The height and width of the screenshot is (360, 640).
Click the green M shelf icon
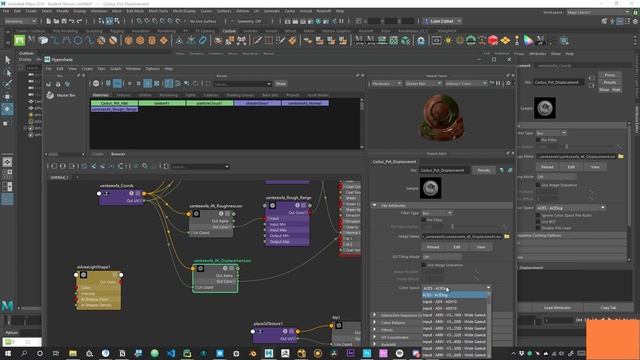click(19, 40)
